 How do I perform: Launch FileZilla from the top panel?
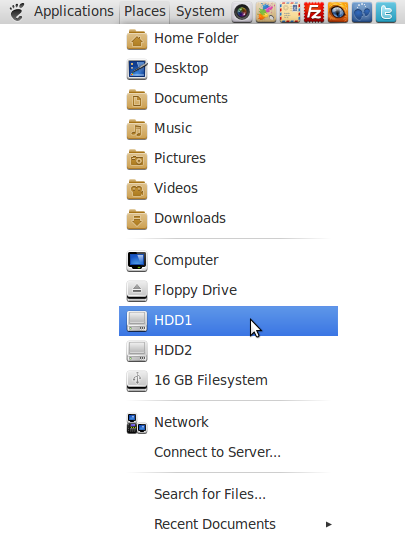pos(314,12)
